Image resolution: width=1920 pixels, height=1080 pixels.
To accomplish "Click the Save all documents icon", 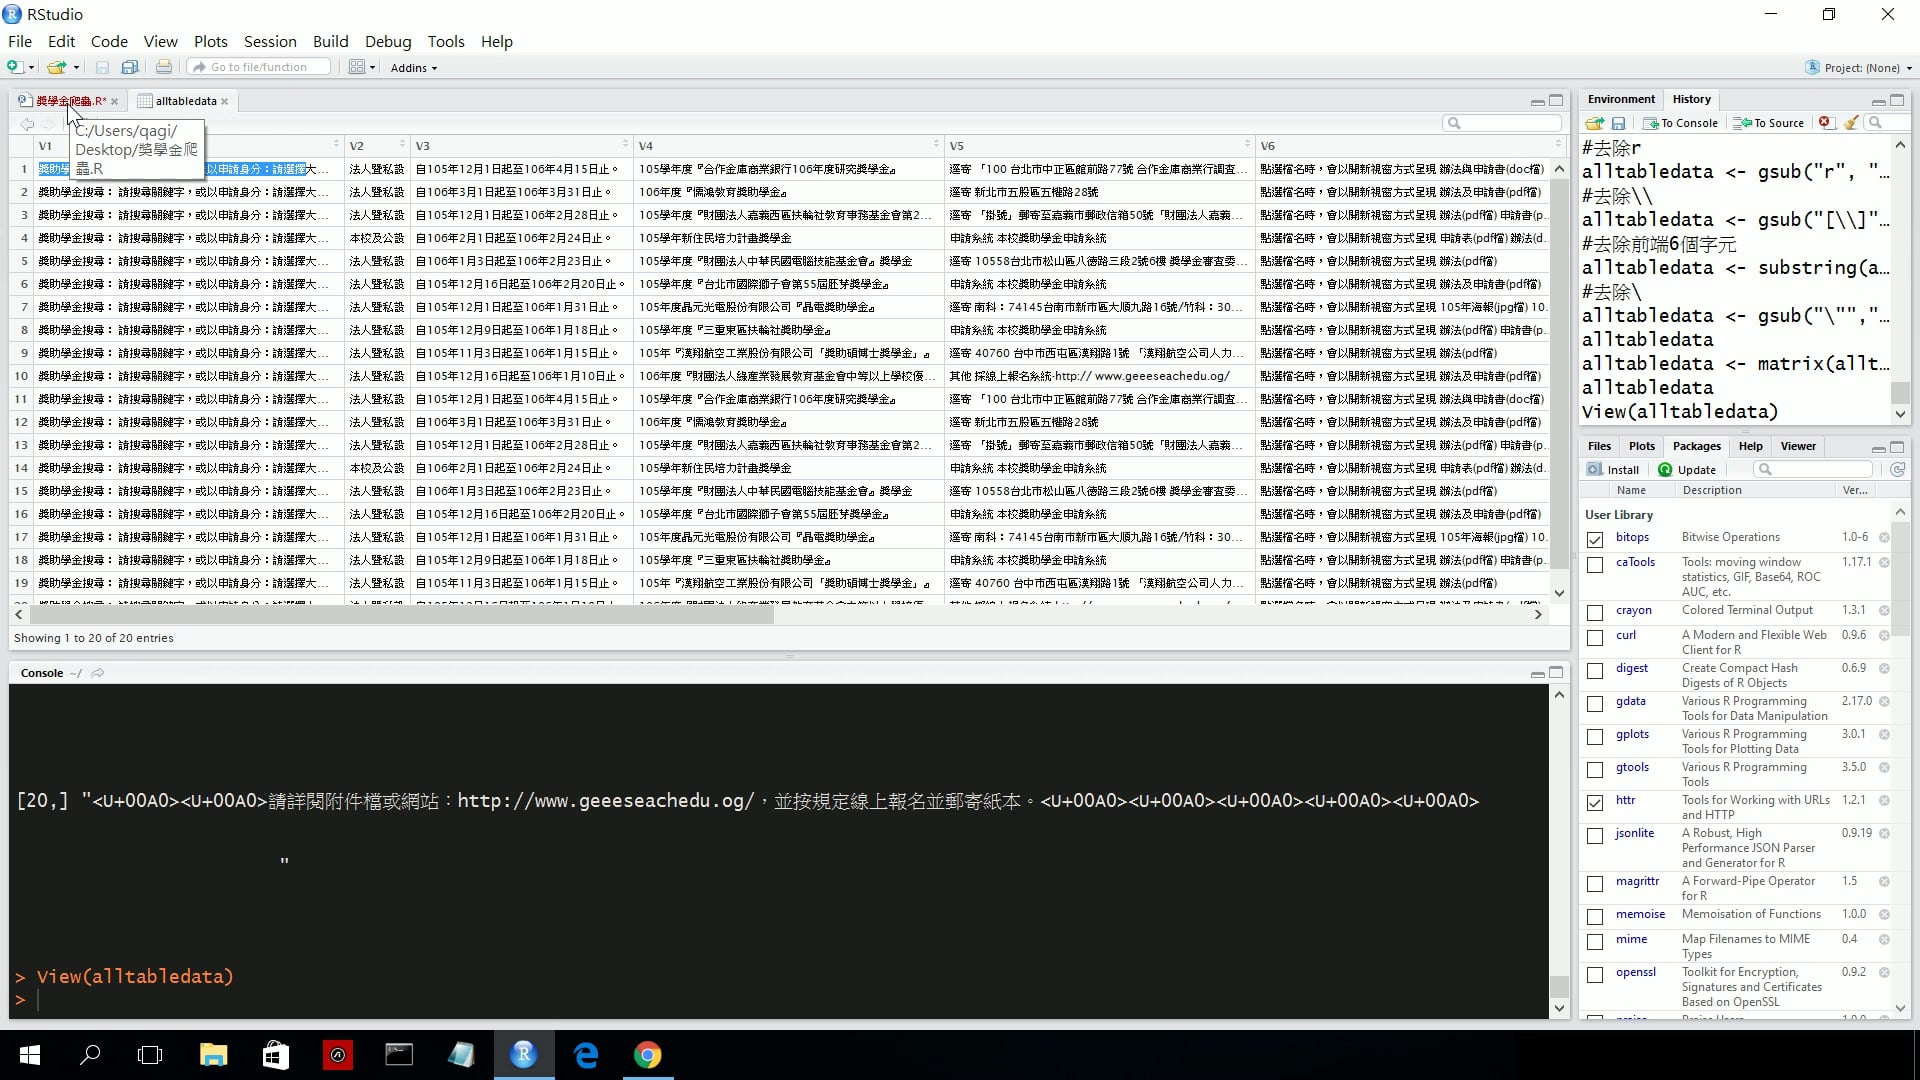I will (130, 67).
